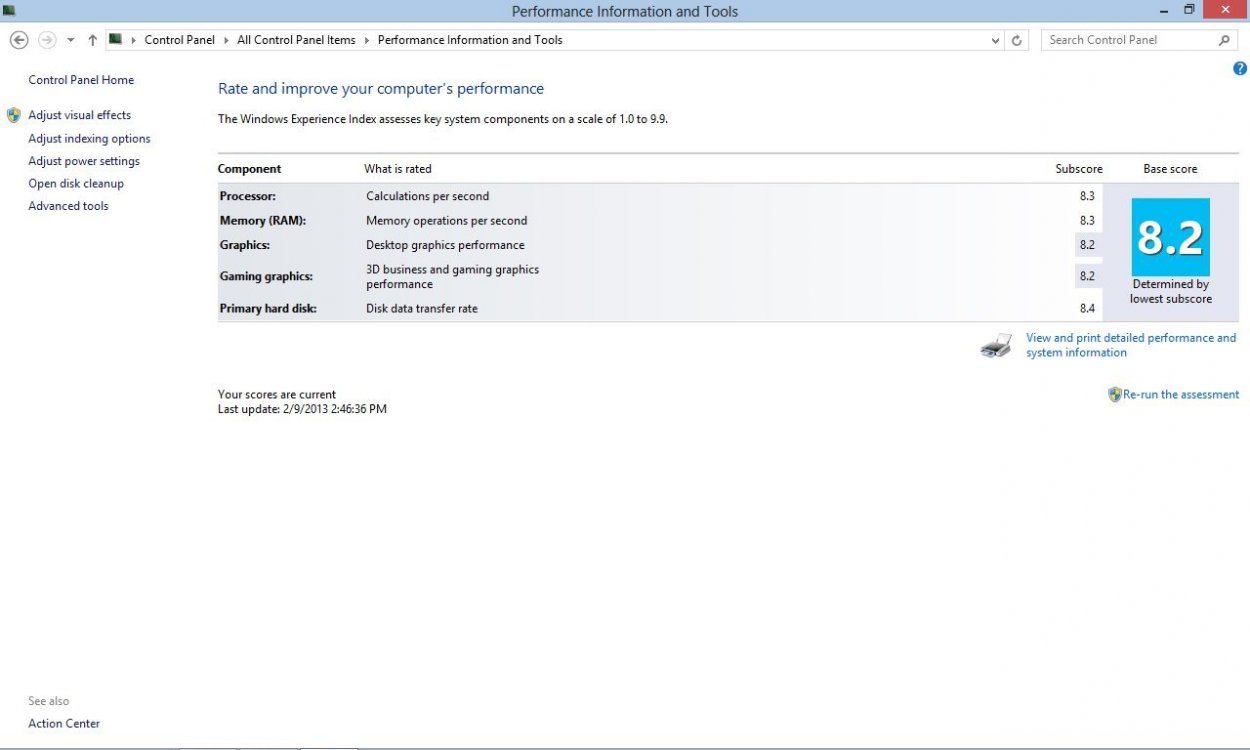1250x750 pixels.
Task: Open Help with the blue question icon
Action: coord(1240,69)
